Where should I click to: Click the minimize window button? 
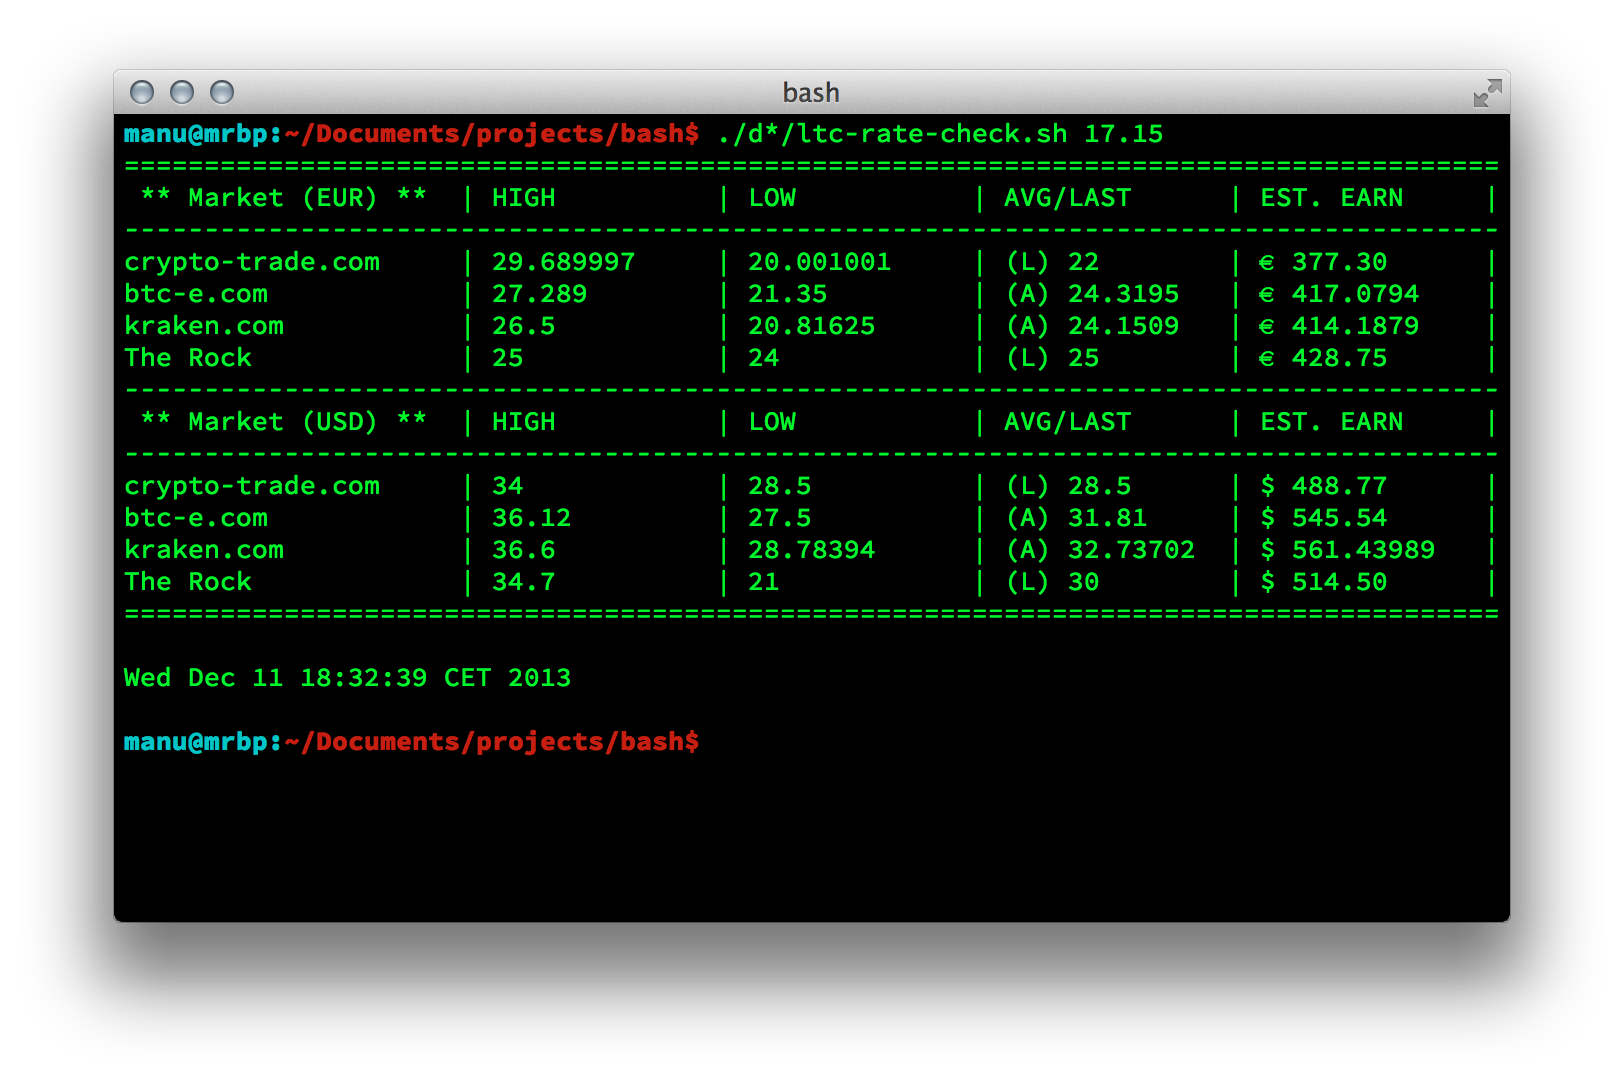[x=182, y=93]
